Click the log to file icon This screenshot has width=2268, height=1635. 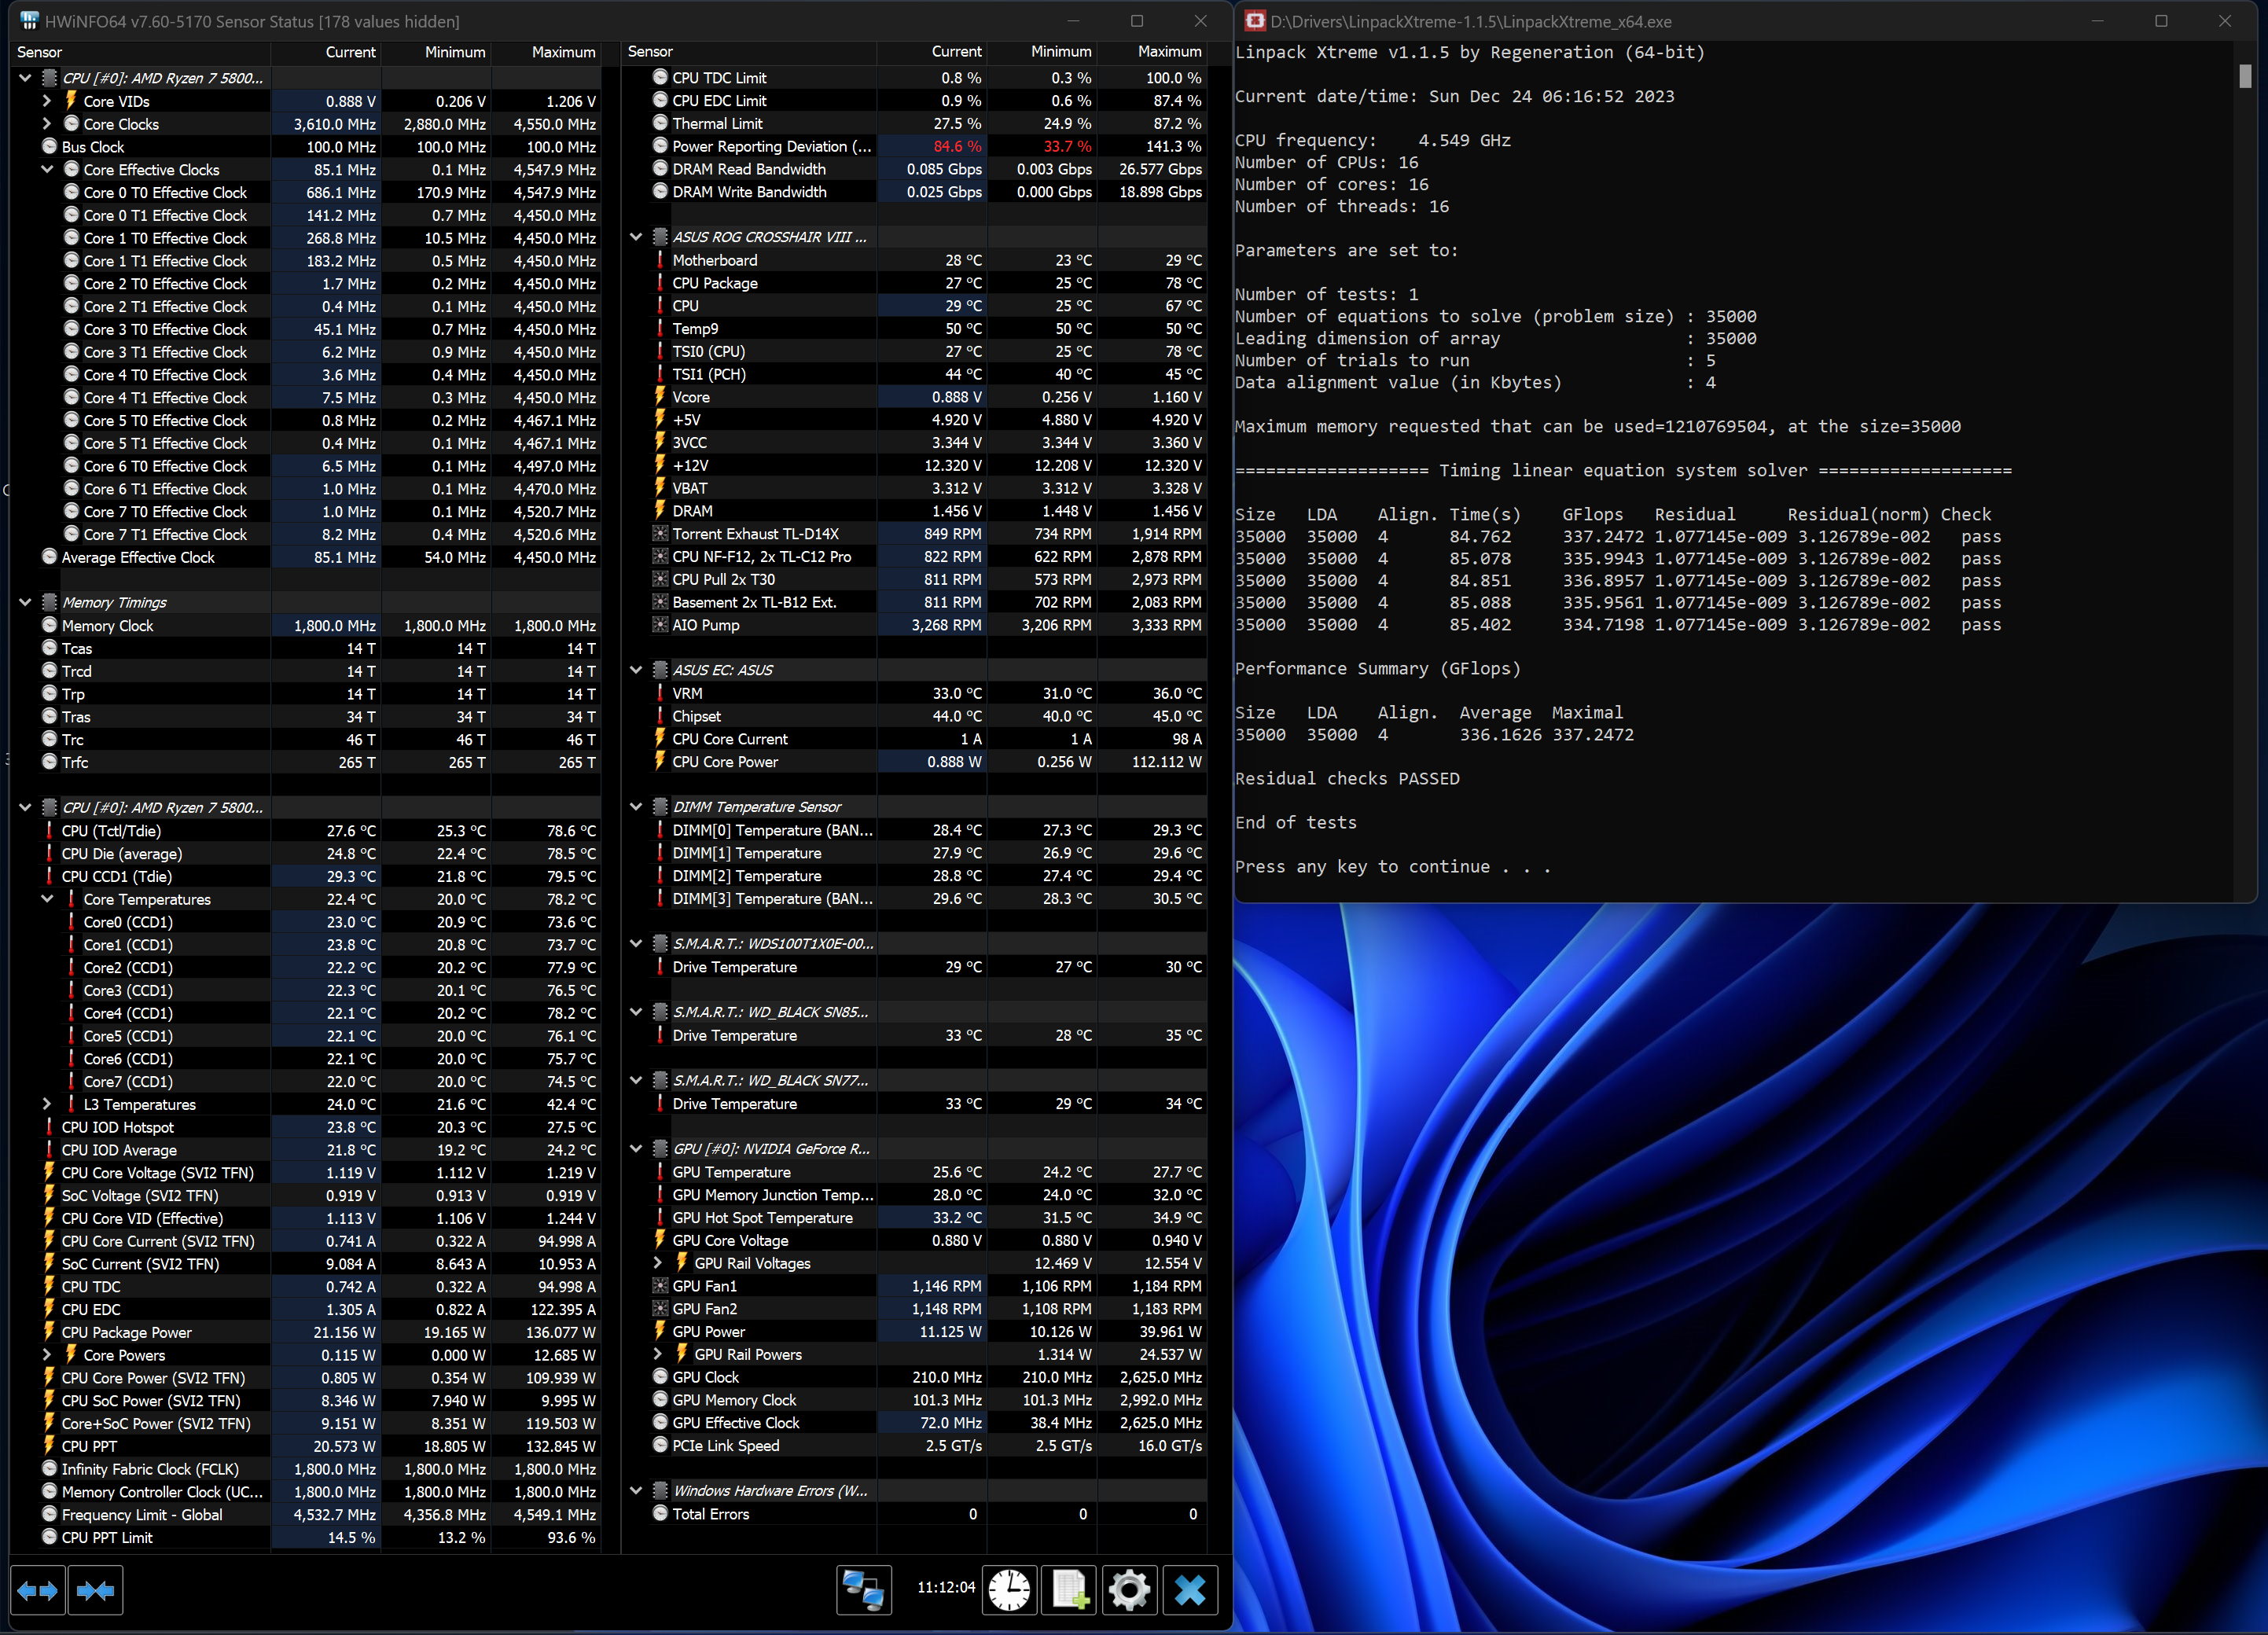tap(1069, 1590)
